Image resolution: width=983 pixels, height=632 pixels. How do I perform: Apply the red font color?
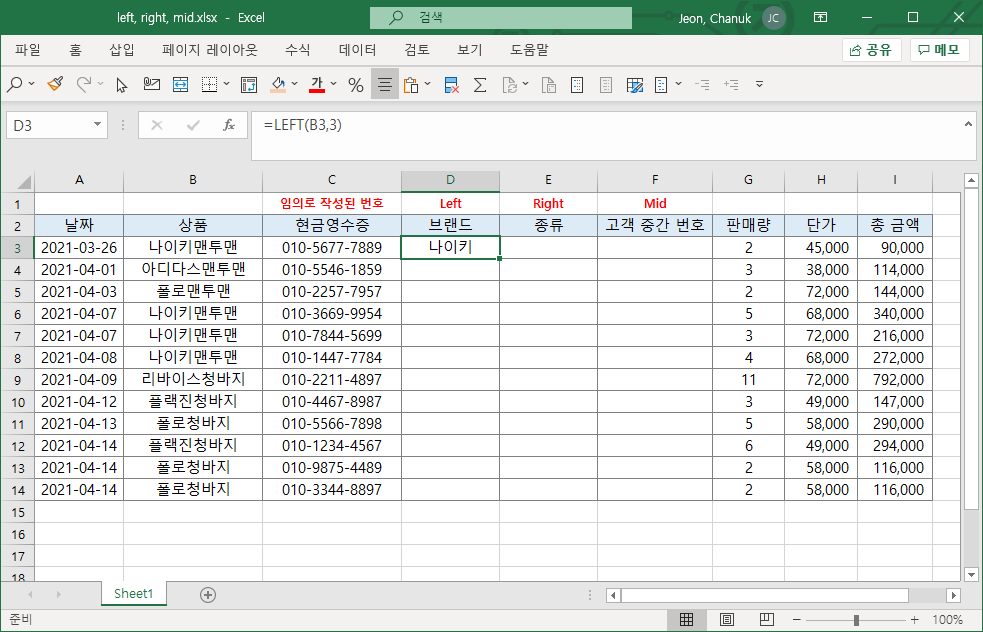(317, 85)
